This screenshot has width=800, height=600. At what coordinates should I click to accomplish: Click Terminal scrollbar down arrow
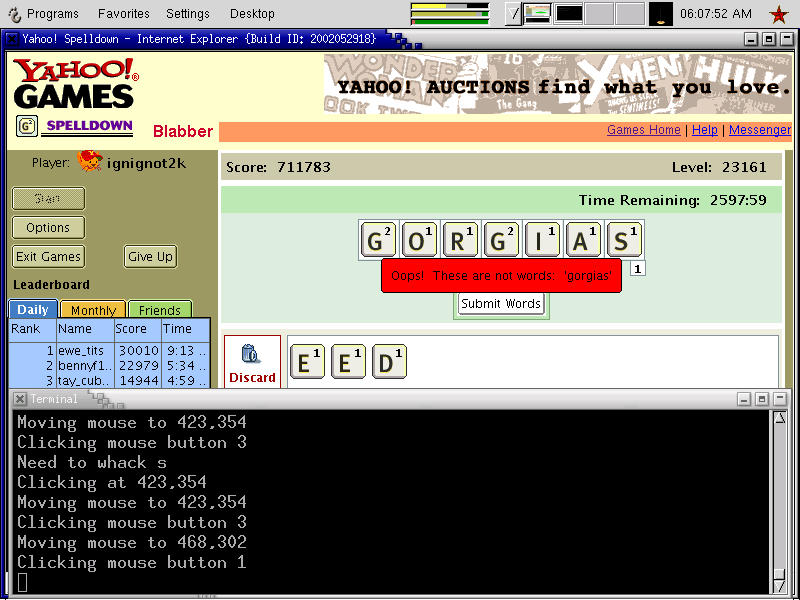780,587
